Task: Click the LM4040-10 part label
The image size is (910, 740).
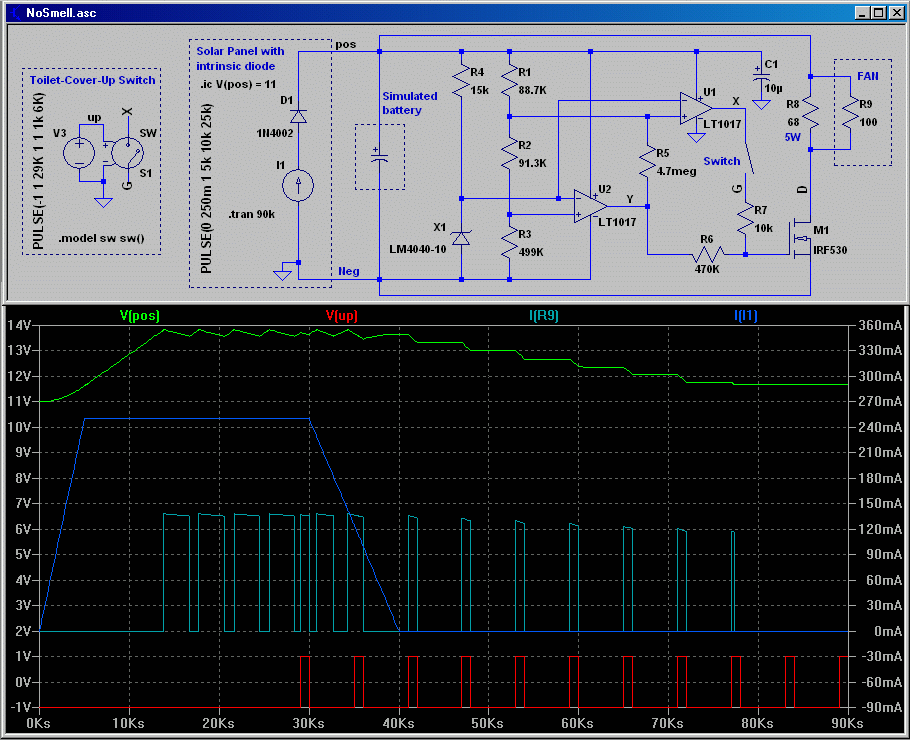Action: (418, 249)
